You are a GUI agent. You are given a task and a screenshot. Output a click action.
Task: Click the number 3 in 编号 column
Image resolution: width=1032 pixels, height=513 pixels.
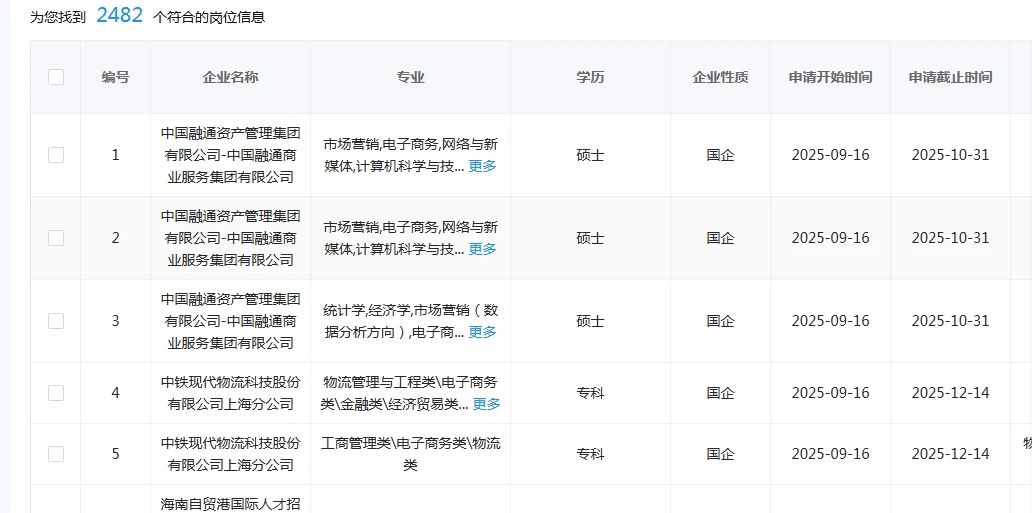[116, 321]
